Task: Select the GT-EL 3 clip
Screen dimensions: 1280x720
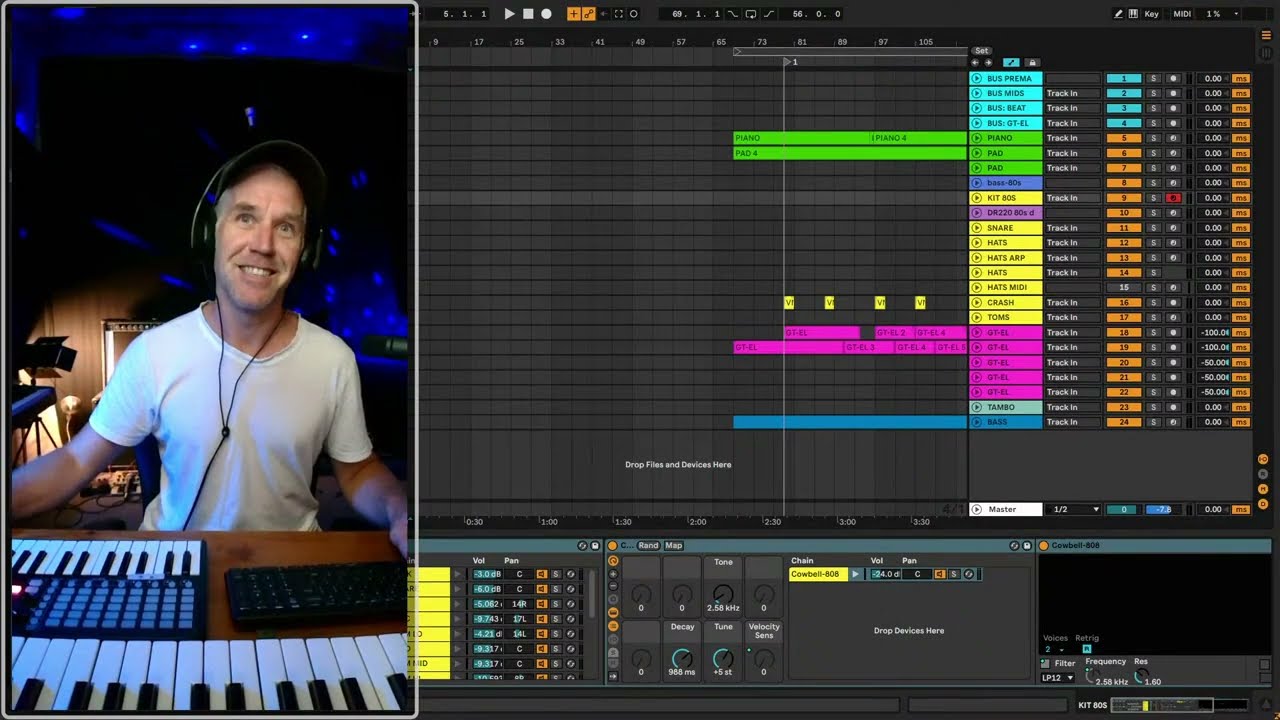Action: tap(868, 347)
